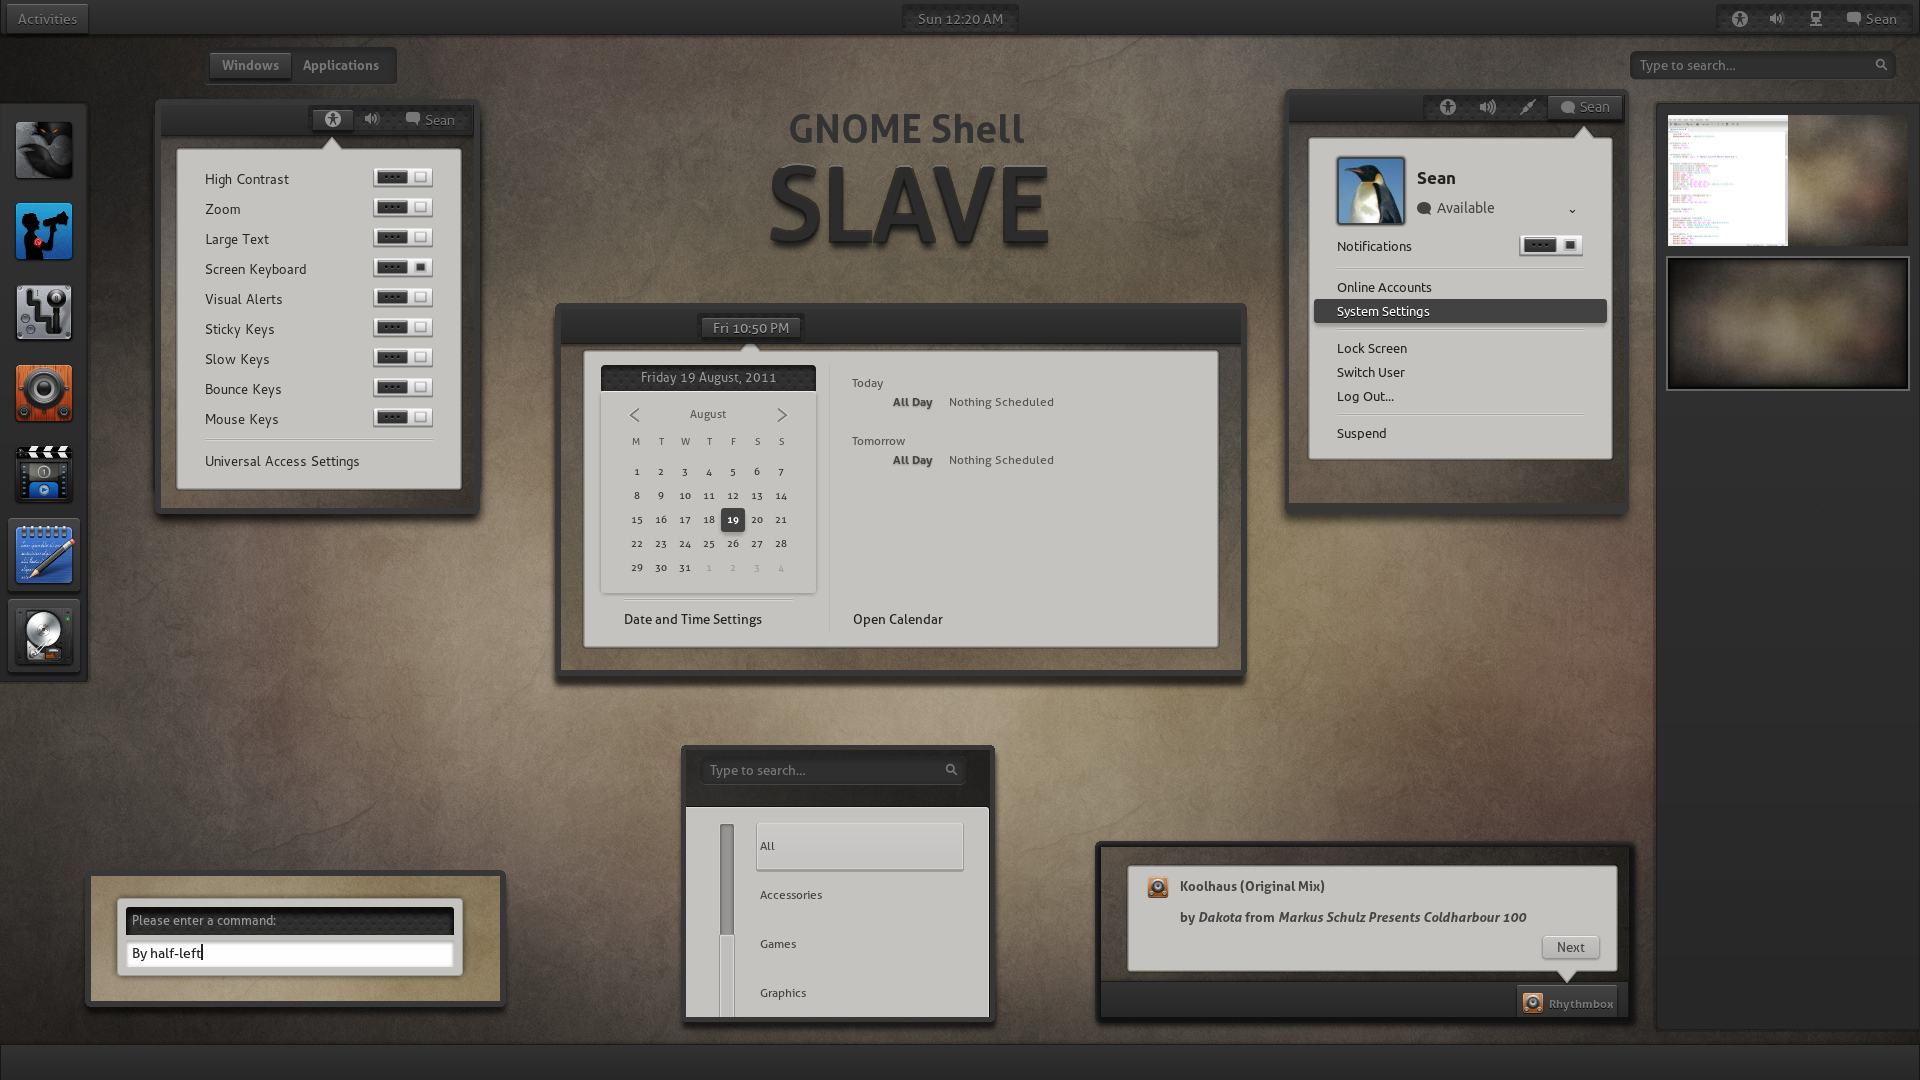This screenshot has height=1080, width=1920.
Task: Open Calendar from clock widget
Action: 897,618
